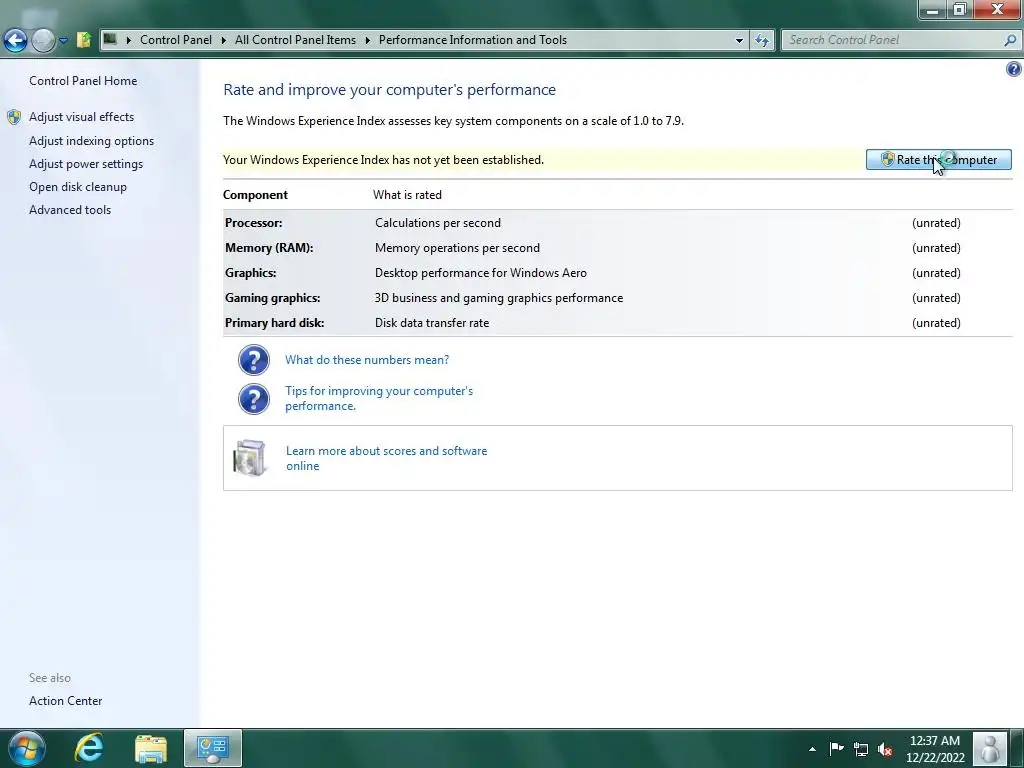Click 'Desktop performance for Windows Aero' text
This screenshot has height=768, width=1024.
click(481, 273)
